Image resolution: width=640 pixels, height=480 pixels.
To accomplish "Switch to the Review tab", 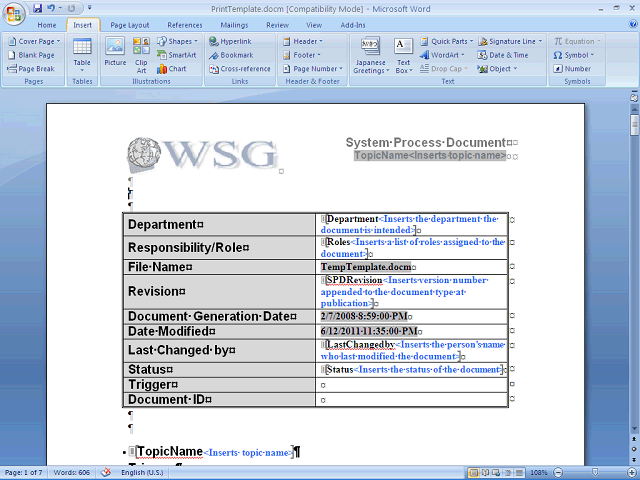I will 278,25.
